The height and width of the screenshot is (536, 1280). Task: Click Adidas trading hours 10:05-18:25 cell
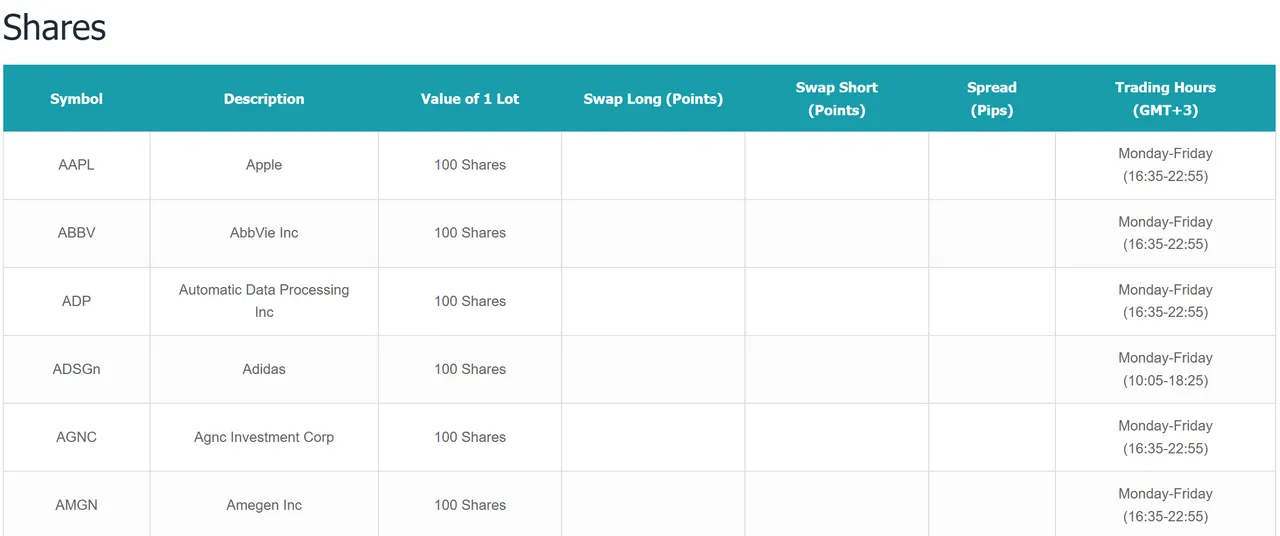click(x=1166, y=369)
